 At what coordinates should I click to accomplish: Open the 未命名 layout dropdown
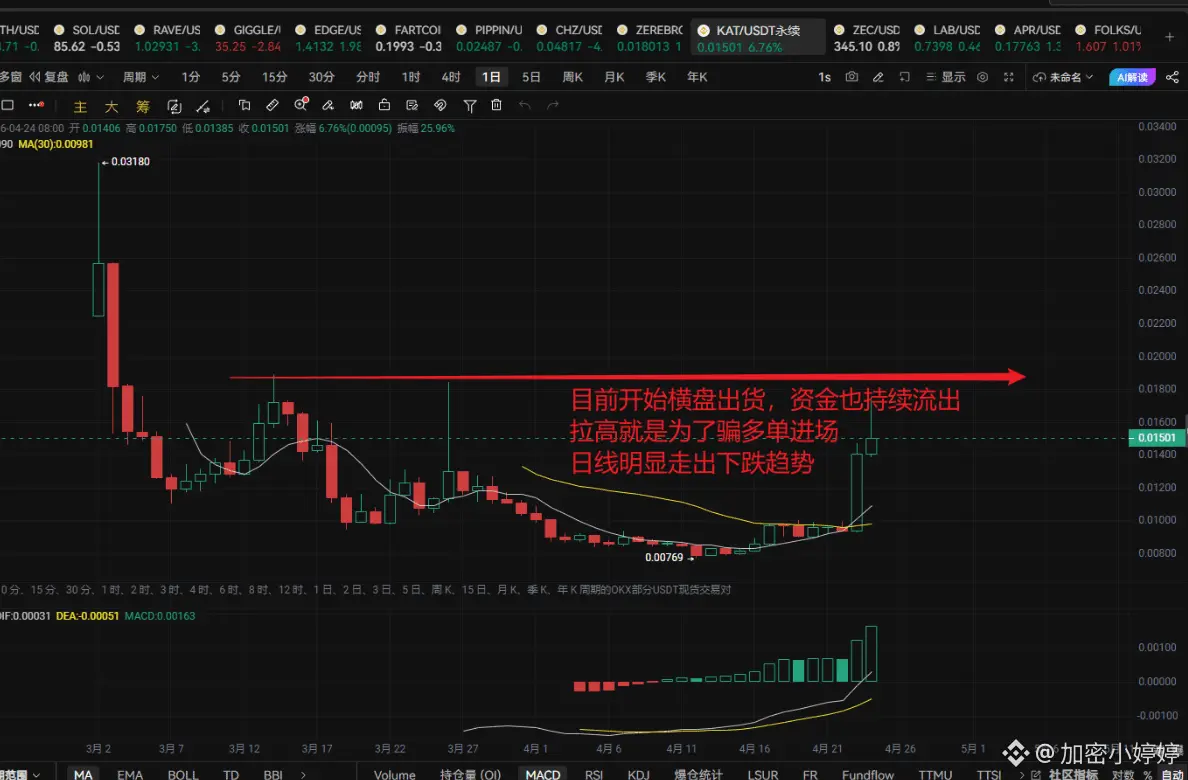1063,77
